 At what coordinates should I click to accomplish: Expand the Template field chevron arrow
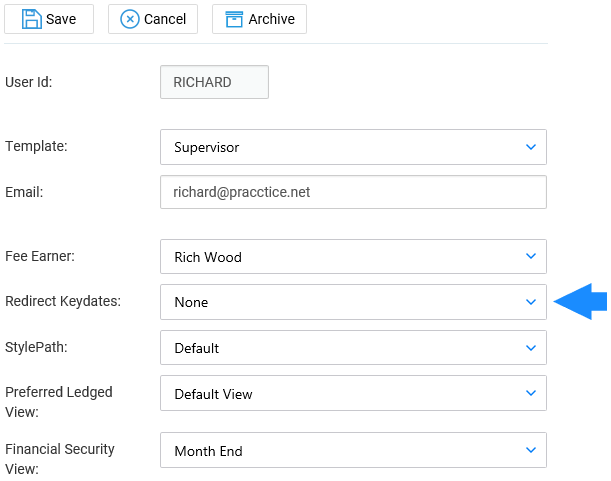[x=531, y=147]
